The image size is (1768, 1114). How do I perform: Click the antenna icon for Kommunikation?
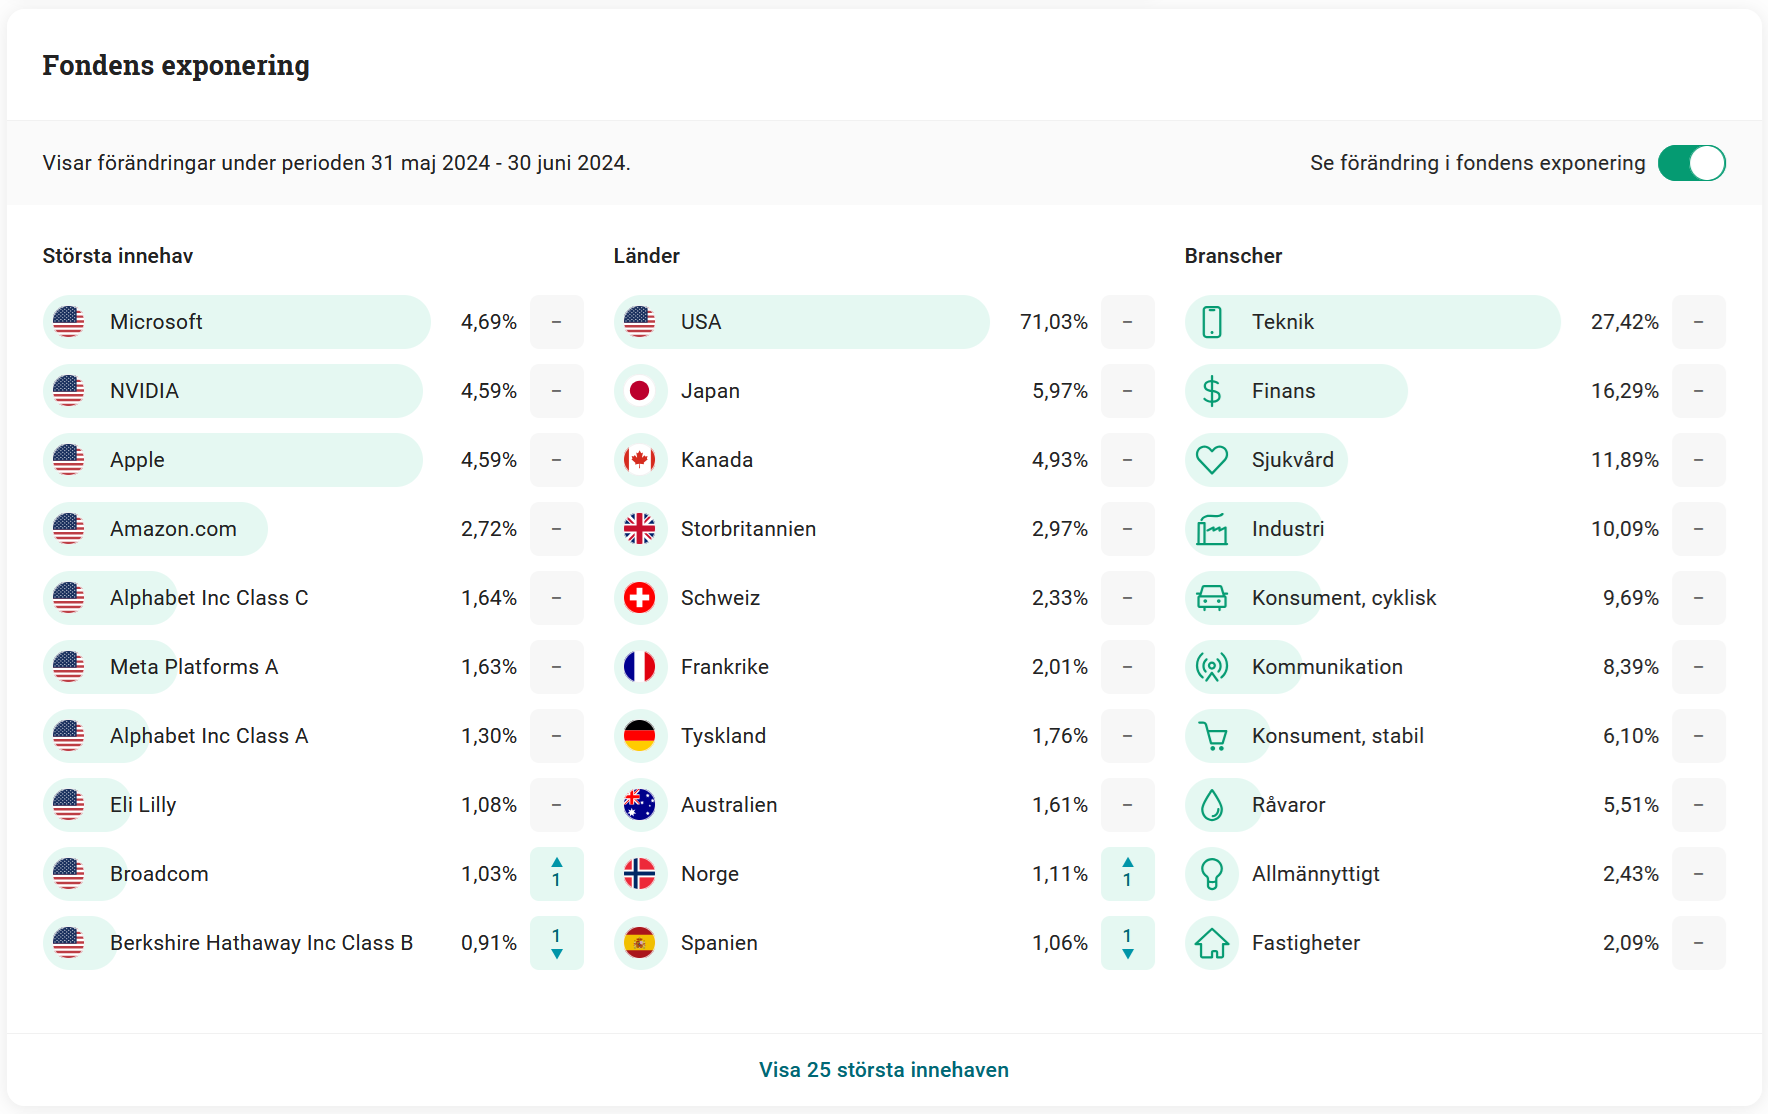coord(1212,667)
